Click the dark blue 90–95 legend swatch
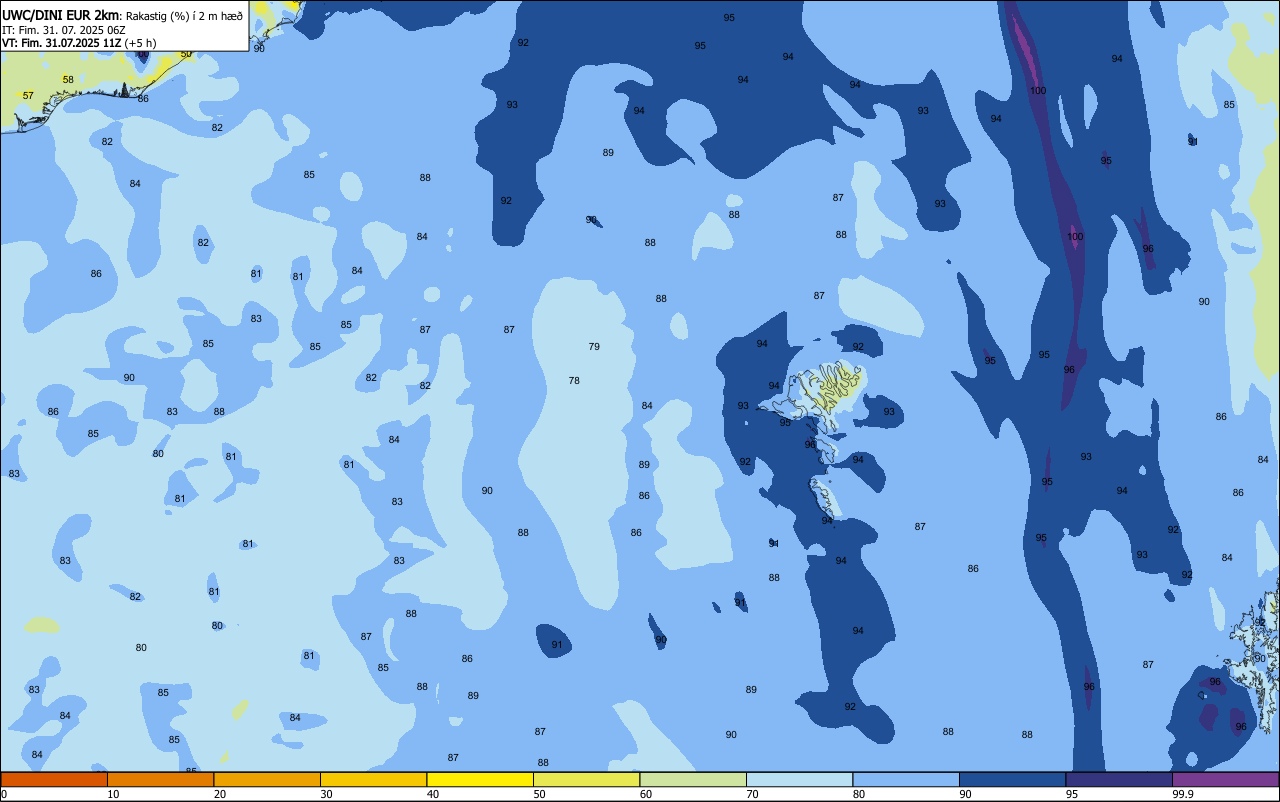This screenshot has height=802, width=1280. (1012, 779)
